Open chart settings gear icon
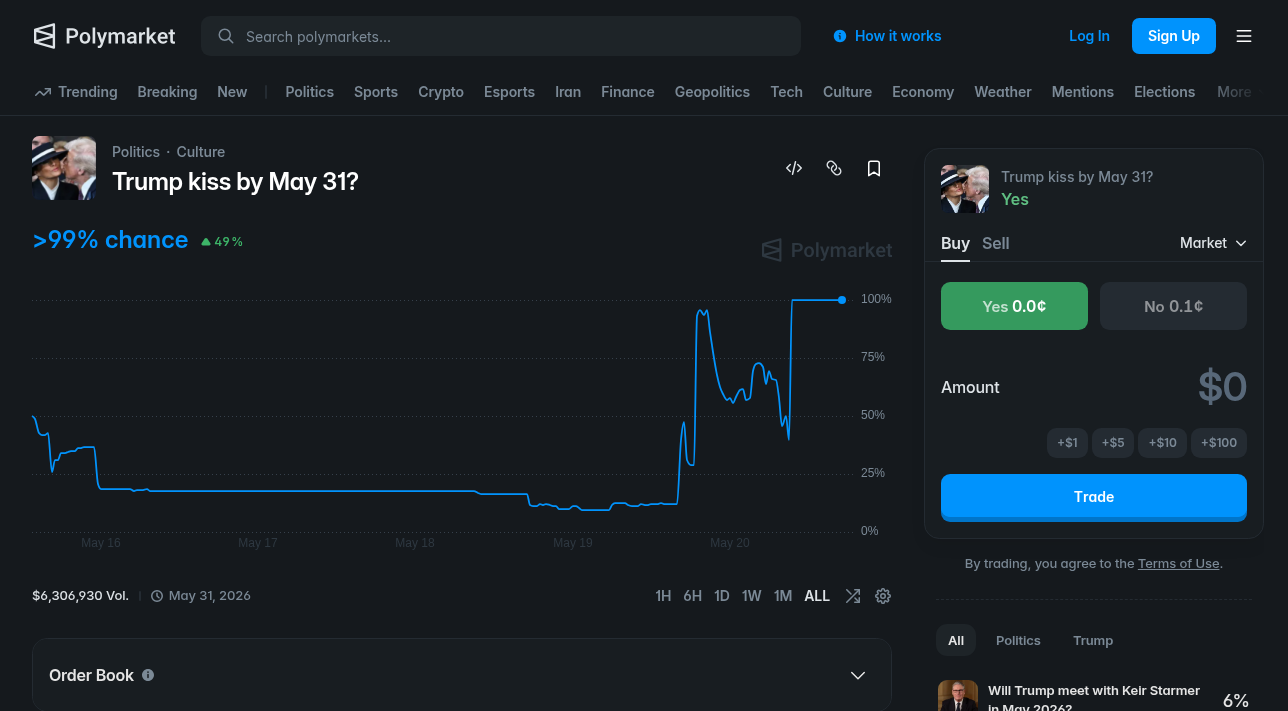This screenshot has height=711, width=1288. point(883,596)
